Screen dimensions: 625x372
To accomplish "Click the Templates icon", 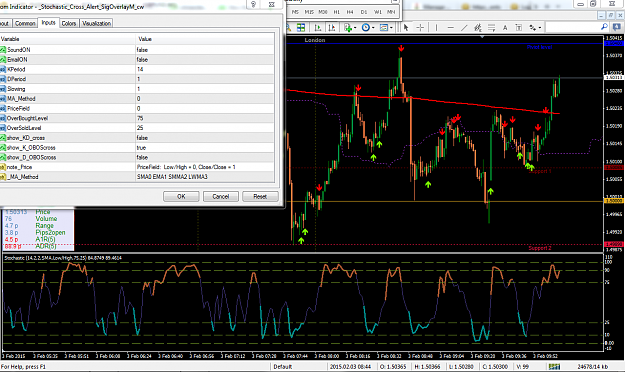I will 384,28.
